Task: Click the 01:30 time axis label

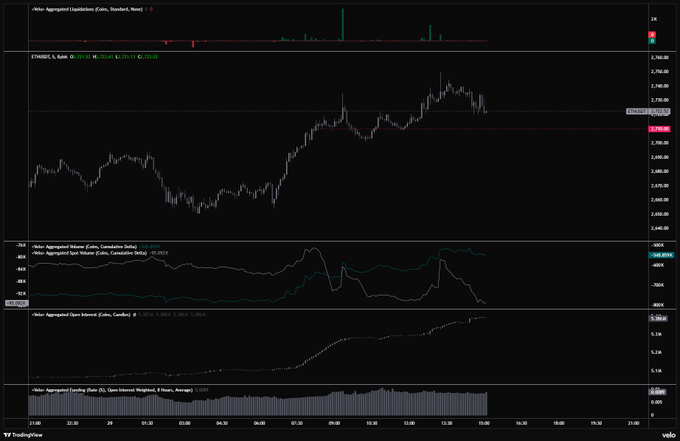Action: (x=147, y=423)
